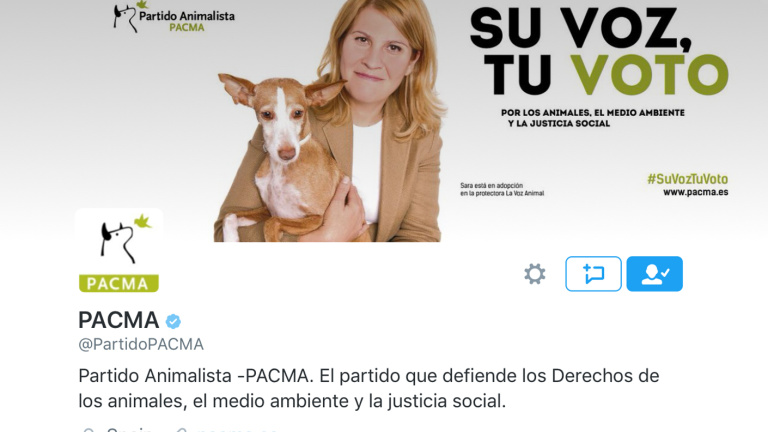Click the green VOTO word in banner
768x432 pixels.
tap(649, 74)
